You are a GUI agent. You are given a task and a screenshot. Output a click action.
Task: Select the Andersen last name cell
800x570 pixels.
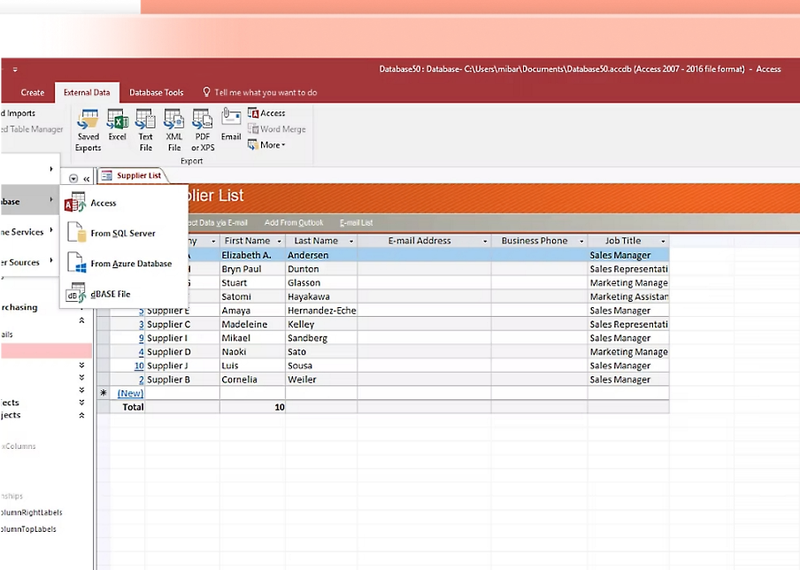coord(321,255)
